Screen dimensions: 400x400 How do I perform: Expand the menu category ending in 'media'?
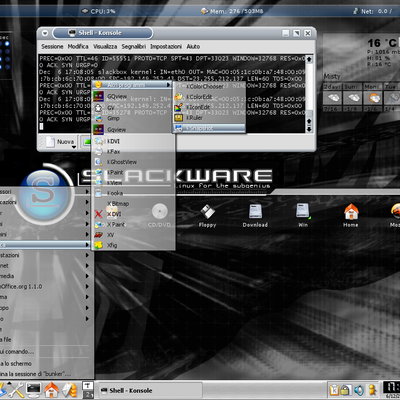point(46,276)
